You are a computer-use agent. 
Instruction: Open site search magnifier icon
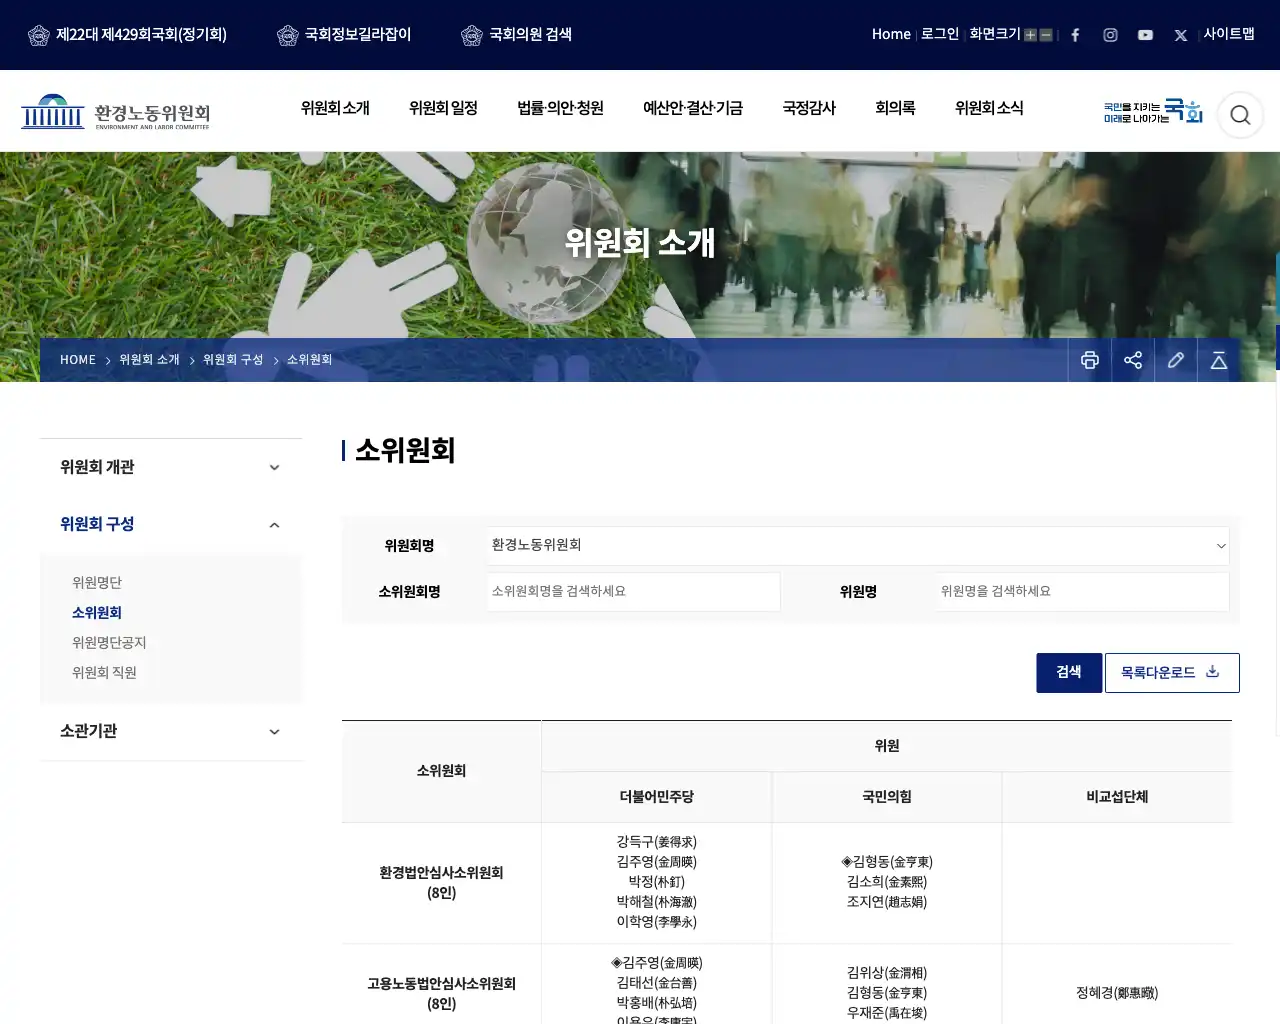[1240, 115]
